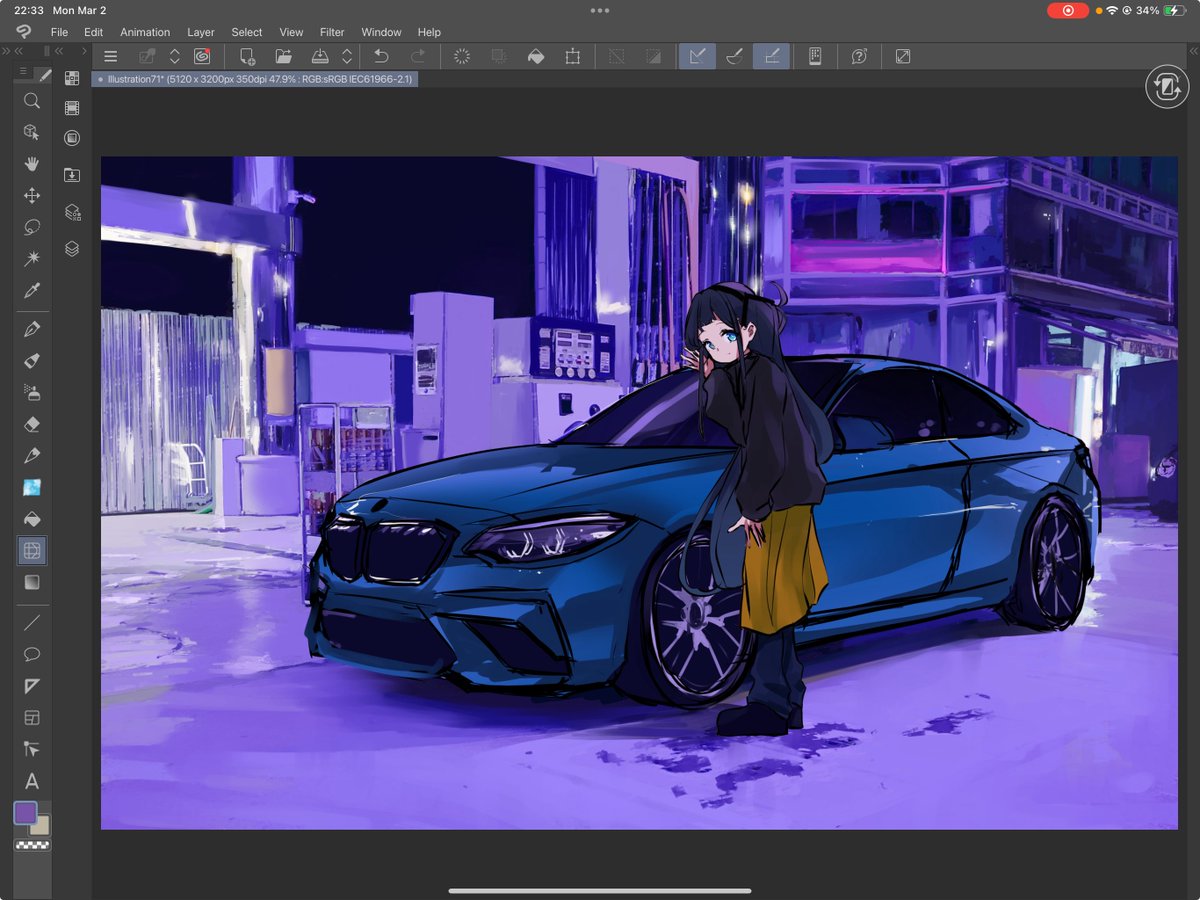
Task: Expand arrows beside the Clip Studio icon
Action: (x=175, y=57)
